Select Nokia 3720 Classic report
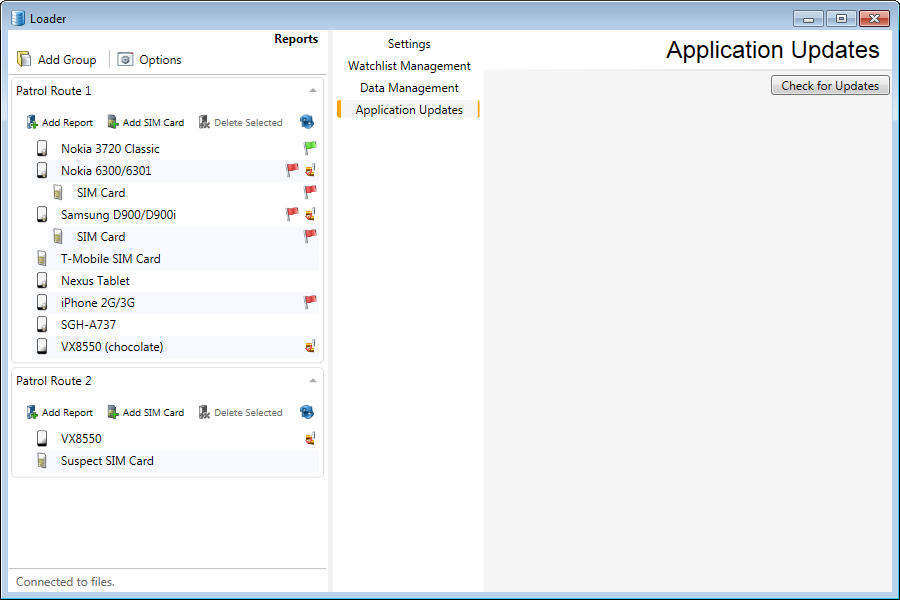The width and height of the screenshot is (900, 600). (175, 149)
